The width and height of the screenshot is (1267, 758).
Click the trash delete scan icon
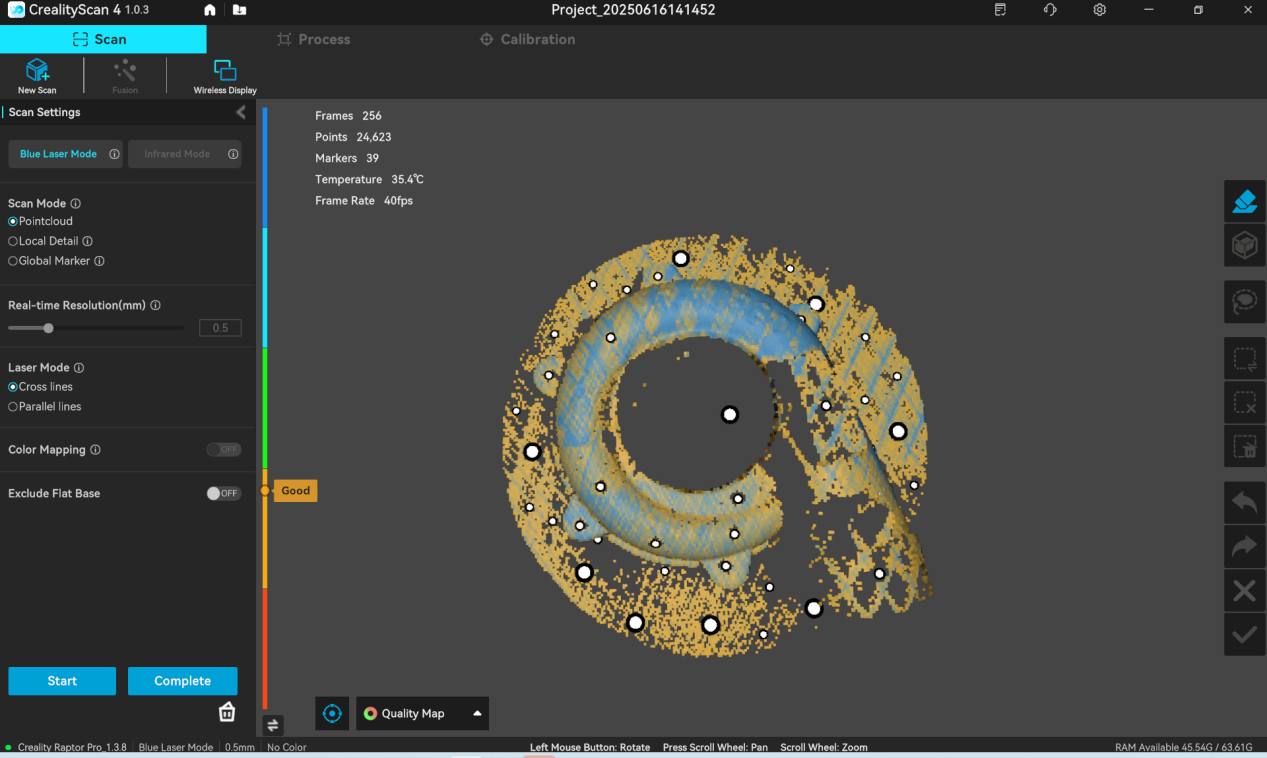click(x=227, y=712)
